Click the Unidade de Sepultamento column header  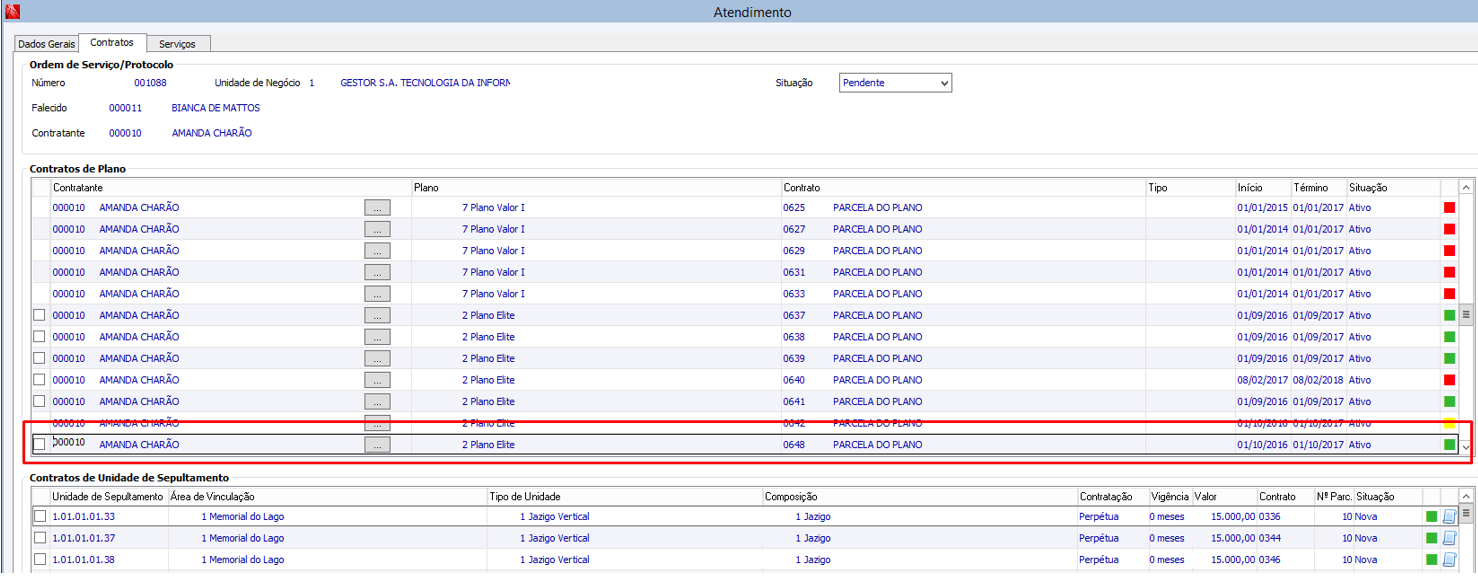pyautogui.click(x=109, y=497)
